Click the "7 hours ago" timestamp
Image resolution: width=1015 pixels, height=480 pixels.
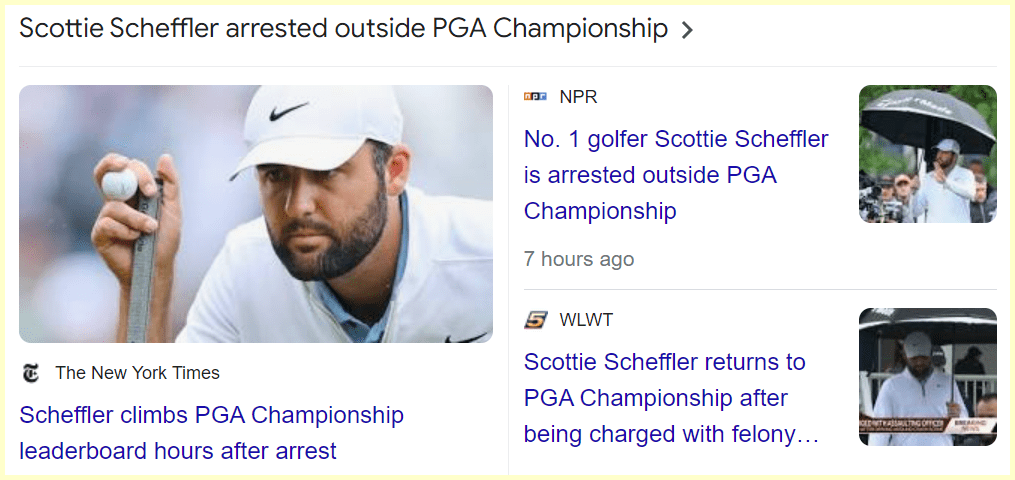578,259
